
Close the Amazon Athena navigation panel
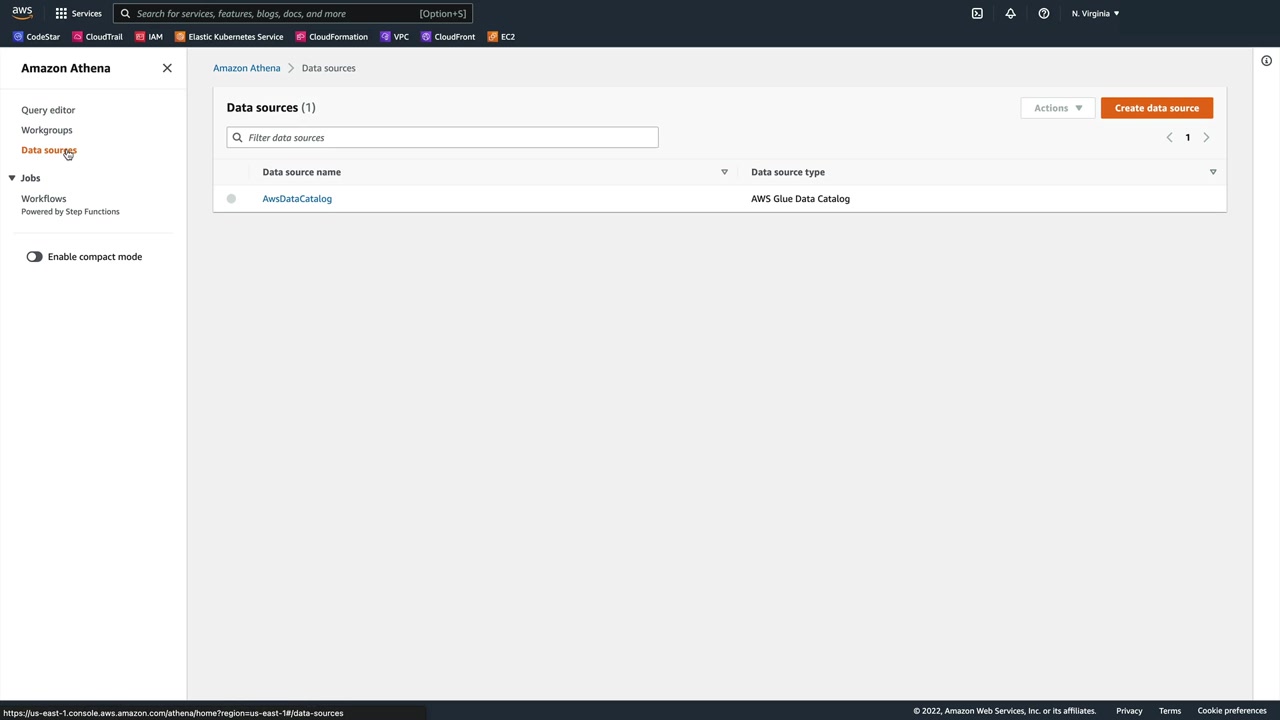[x=167, y=68]
